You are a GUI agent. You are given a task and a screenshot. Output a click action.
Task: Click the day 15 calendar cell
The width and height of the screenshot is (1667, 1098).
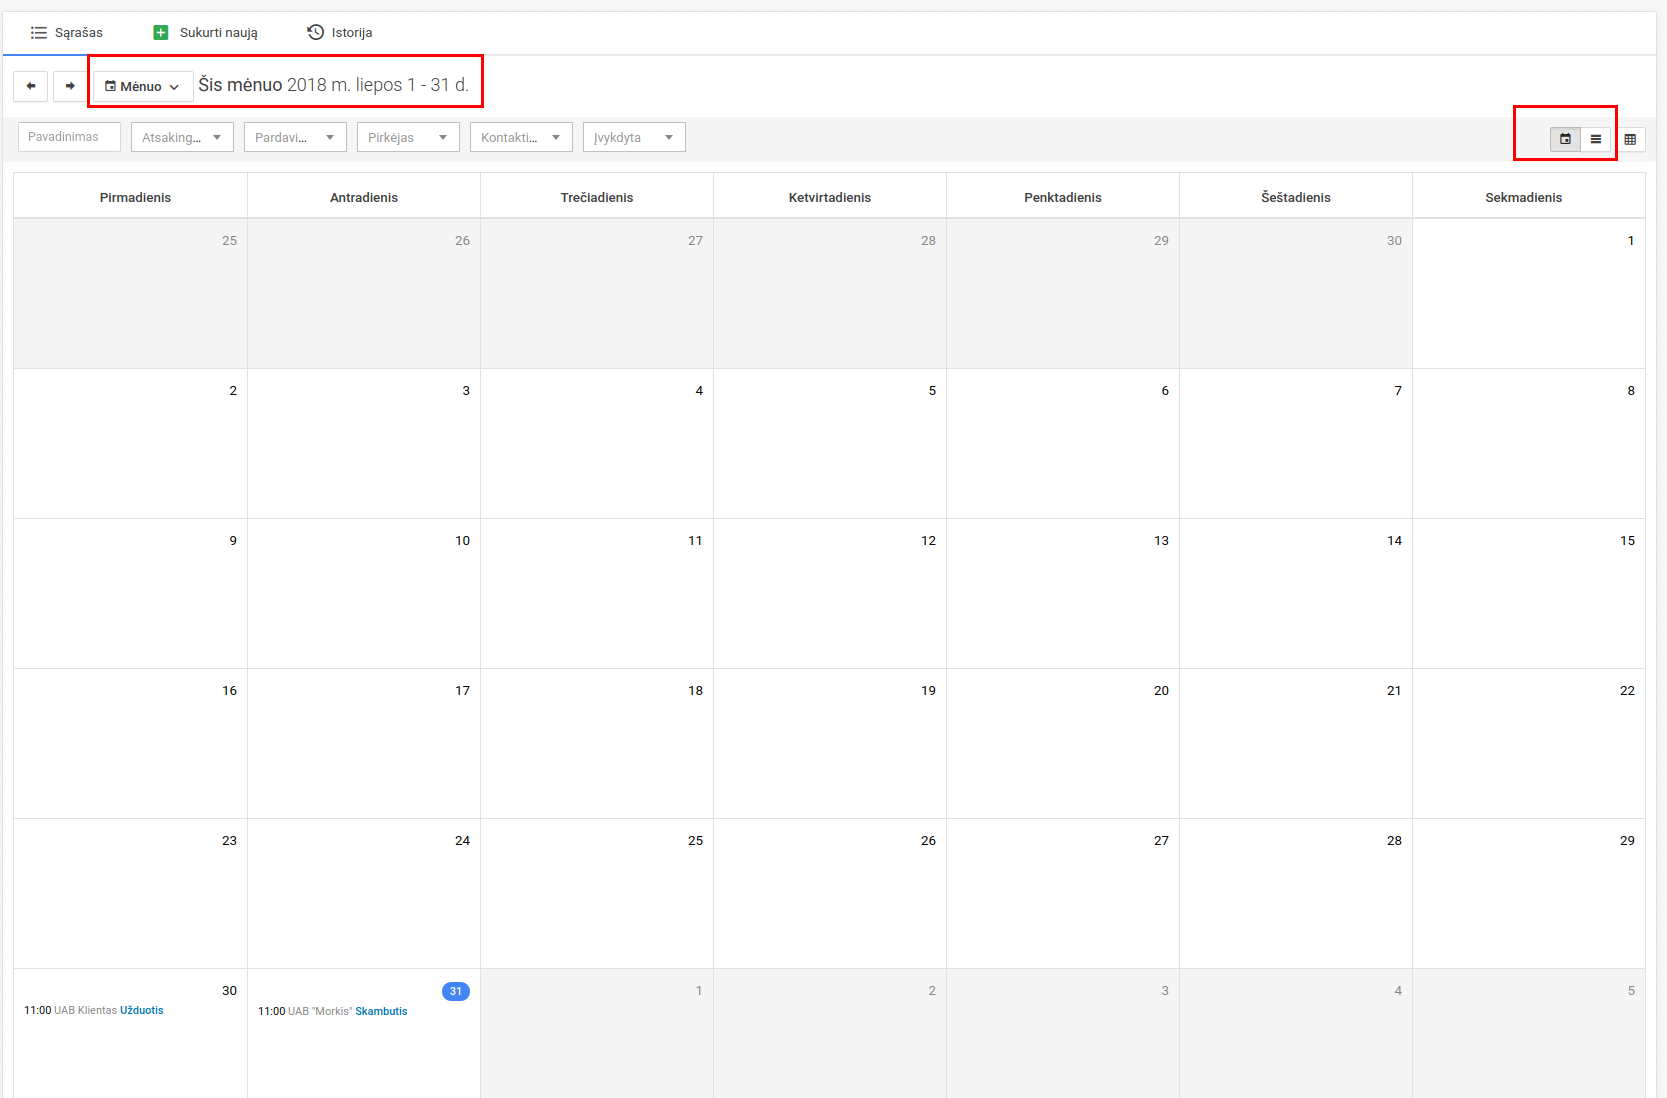pyautogui.click(x=1528, y=593)
